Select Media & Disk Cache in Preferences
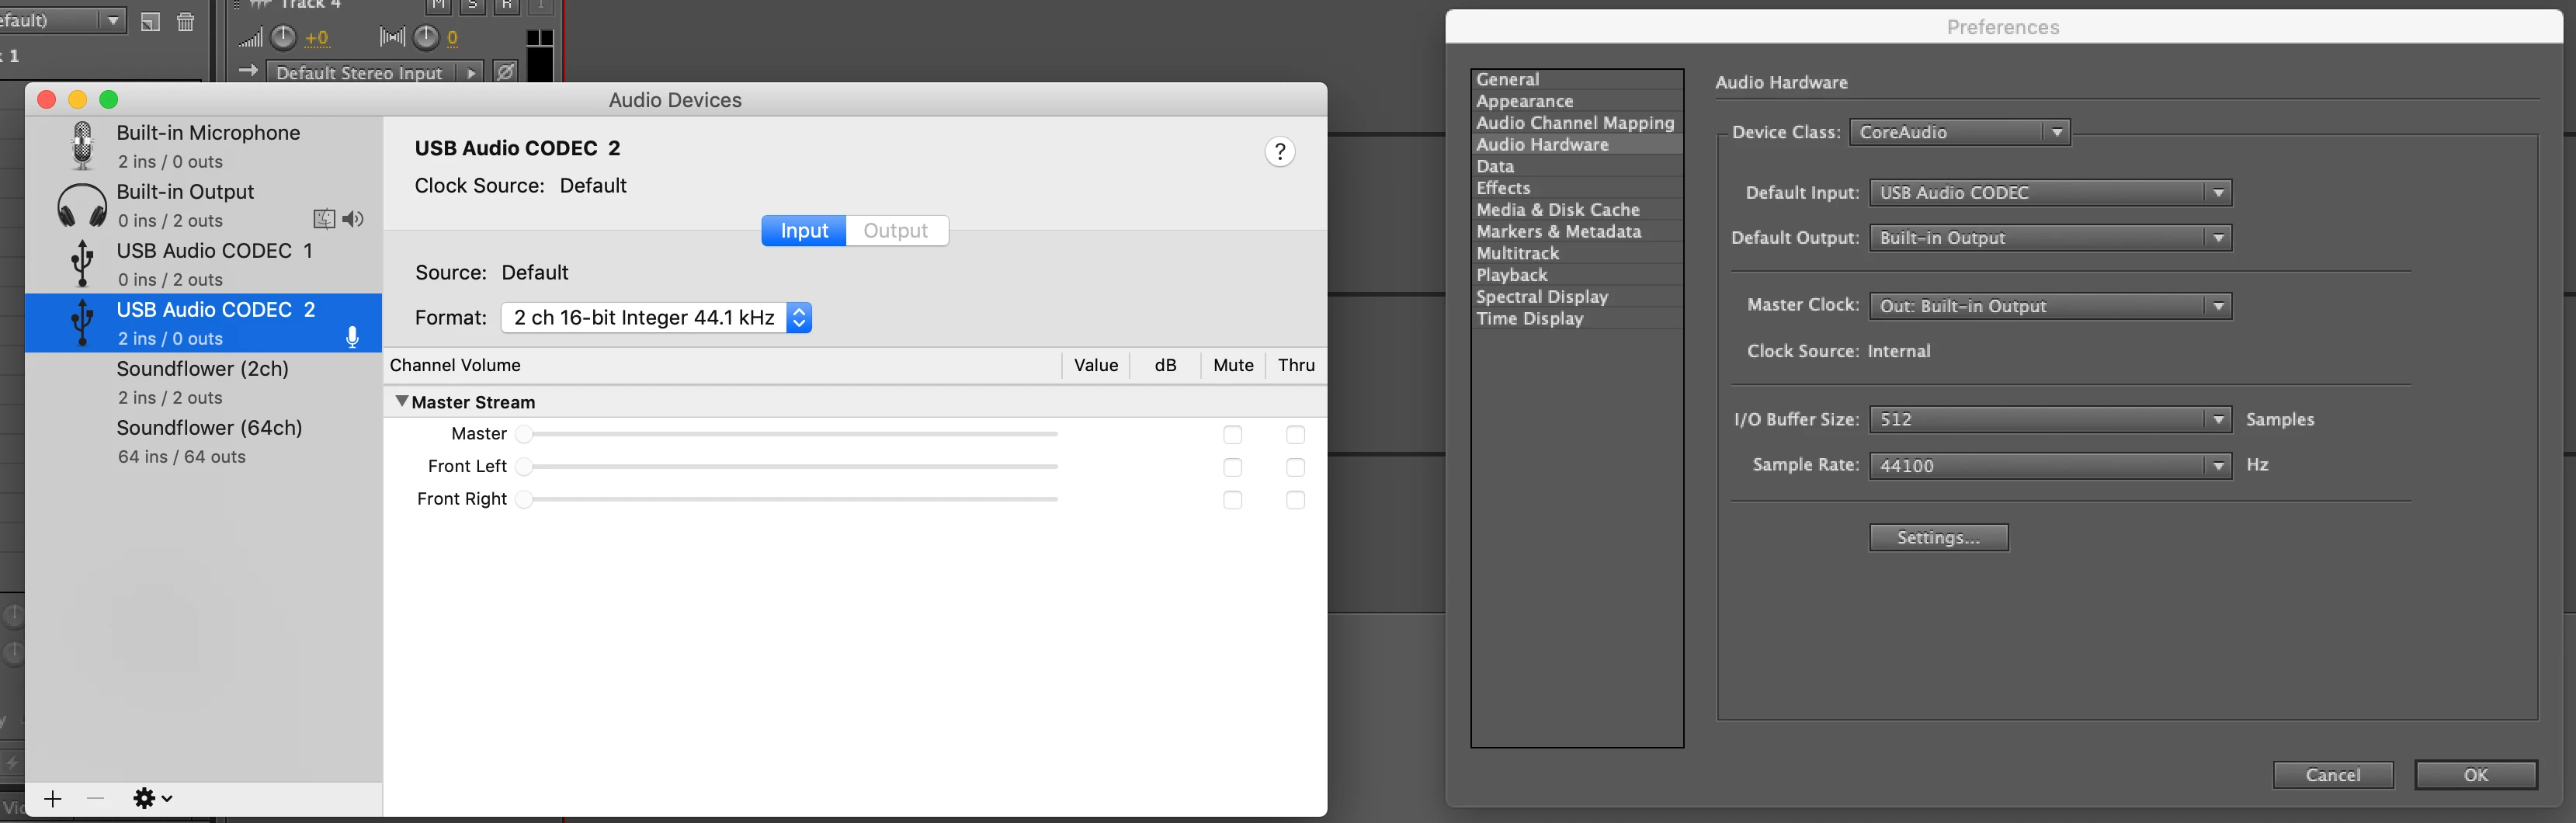This screenshot has height=823, width=2576. [1577, 210]
